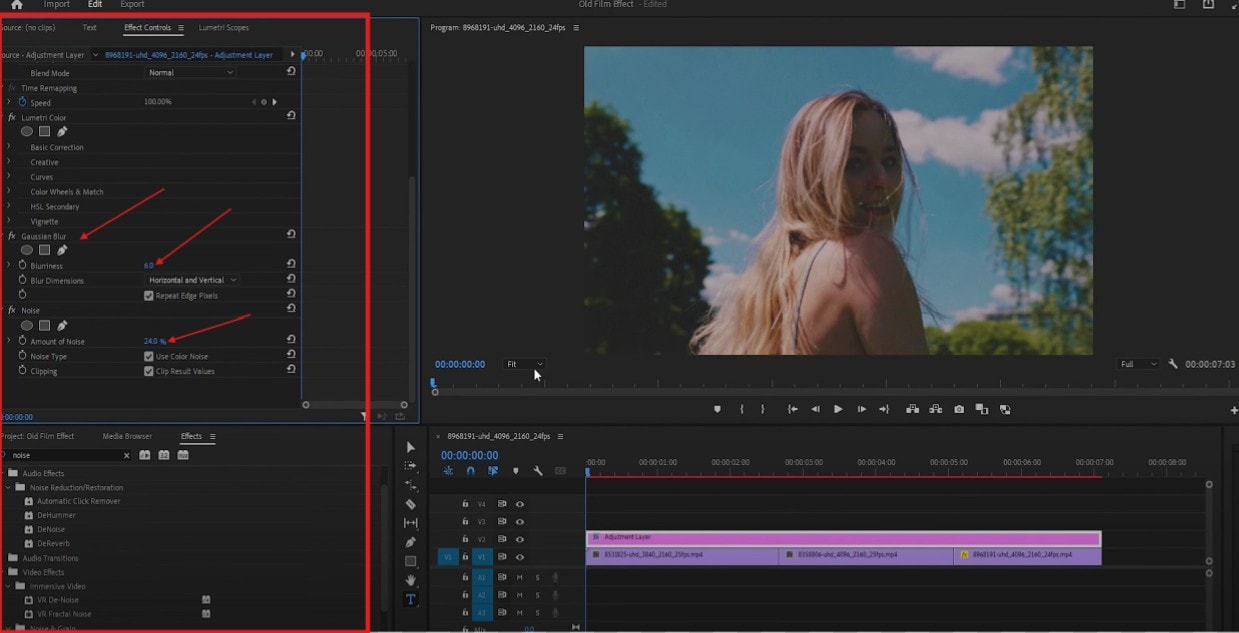Image resolution: width=1239 pixels, height=633 pixels.
Task: Disable the Repeat Edge Pixels checkbox
Action: (x=148, y=295)
